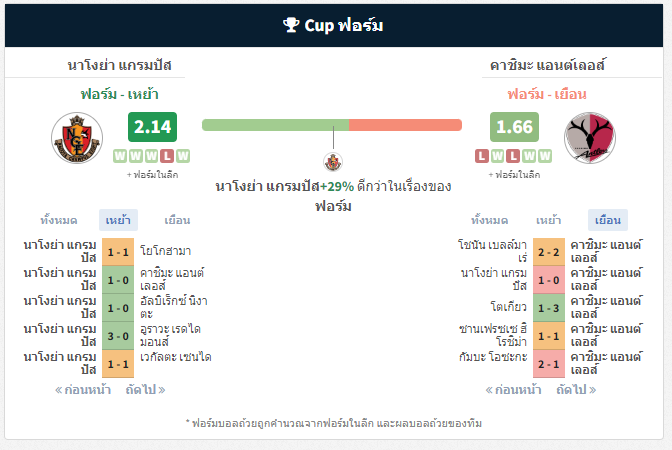Click small Nagoya crest marker under comparison bar
672x450 pixels.
[x=333, y=162]
